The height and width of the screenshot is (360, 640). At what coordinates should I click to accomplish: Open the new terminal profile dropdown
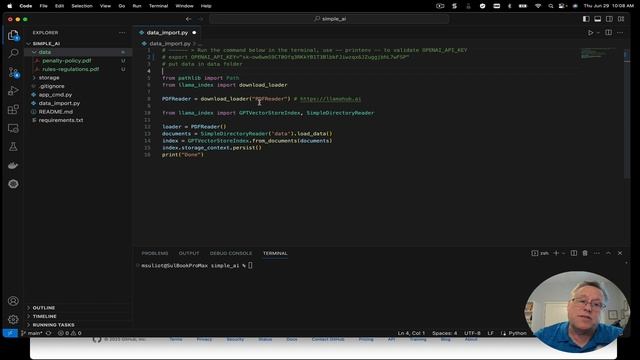click(564, 253)
